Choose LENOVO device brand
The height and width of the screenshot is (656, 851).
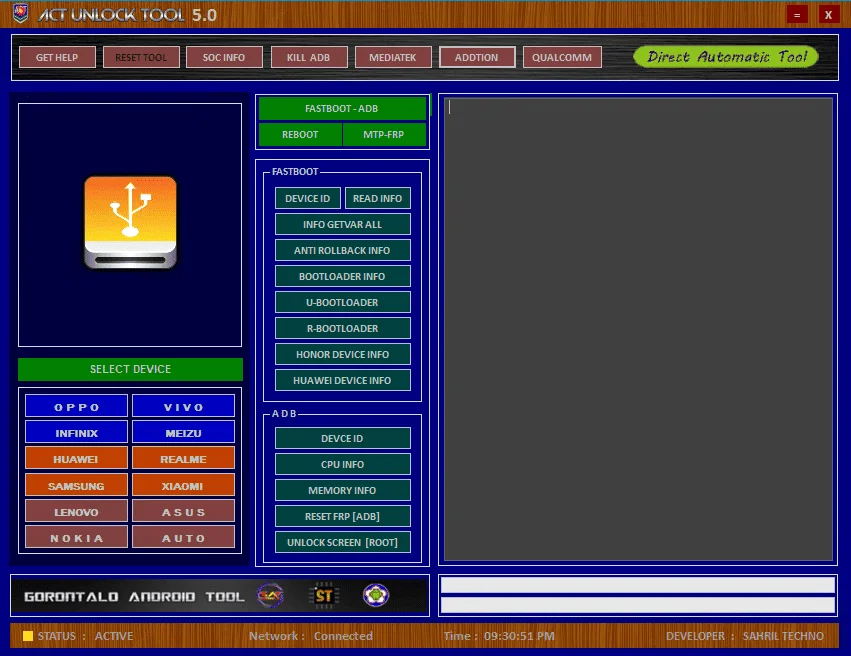pyautogui.click(x=77, y=512)
